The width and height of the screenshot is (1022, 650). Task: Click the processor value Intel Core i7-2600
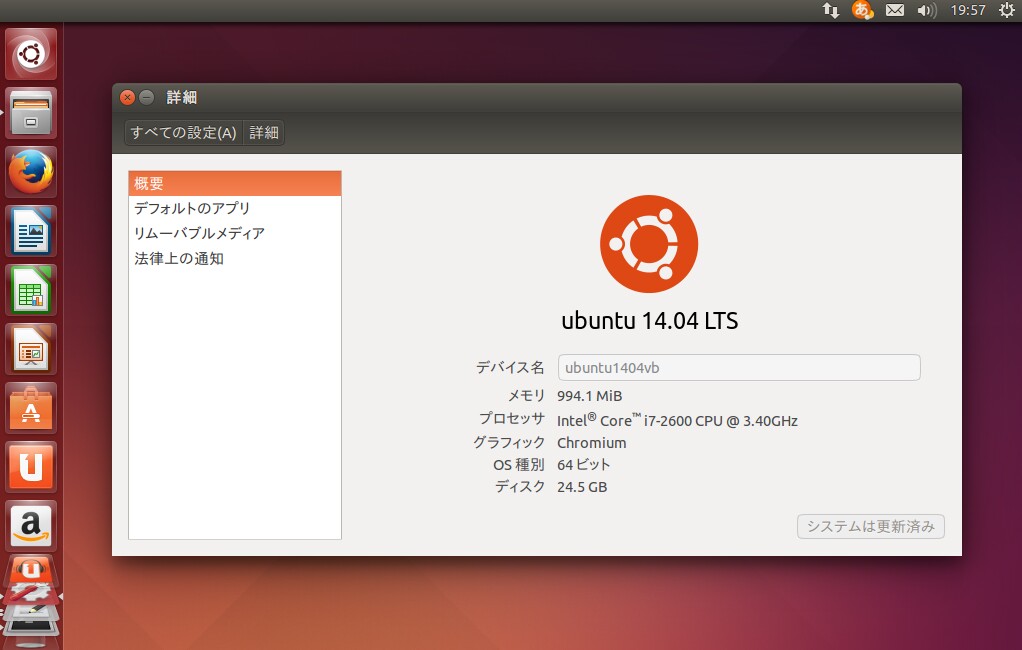coord(677,421)
